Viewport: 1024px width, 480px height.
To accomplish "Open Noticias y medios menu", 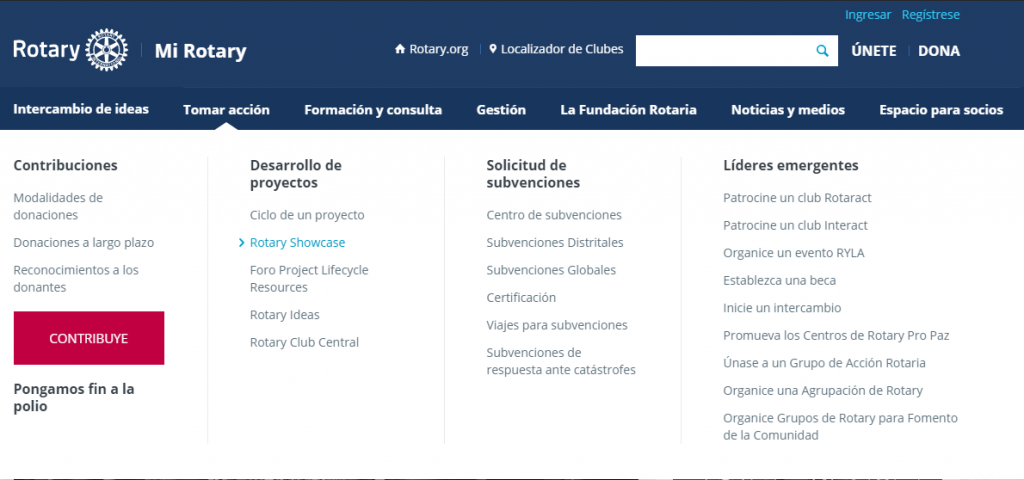I will (x=788, y=110).
